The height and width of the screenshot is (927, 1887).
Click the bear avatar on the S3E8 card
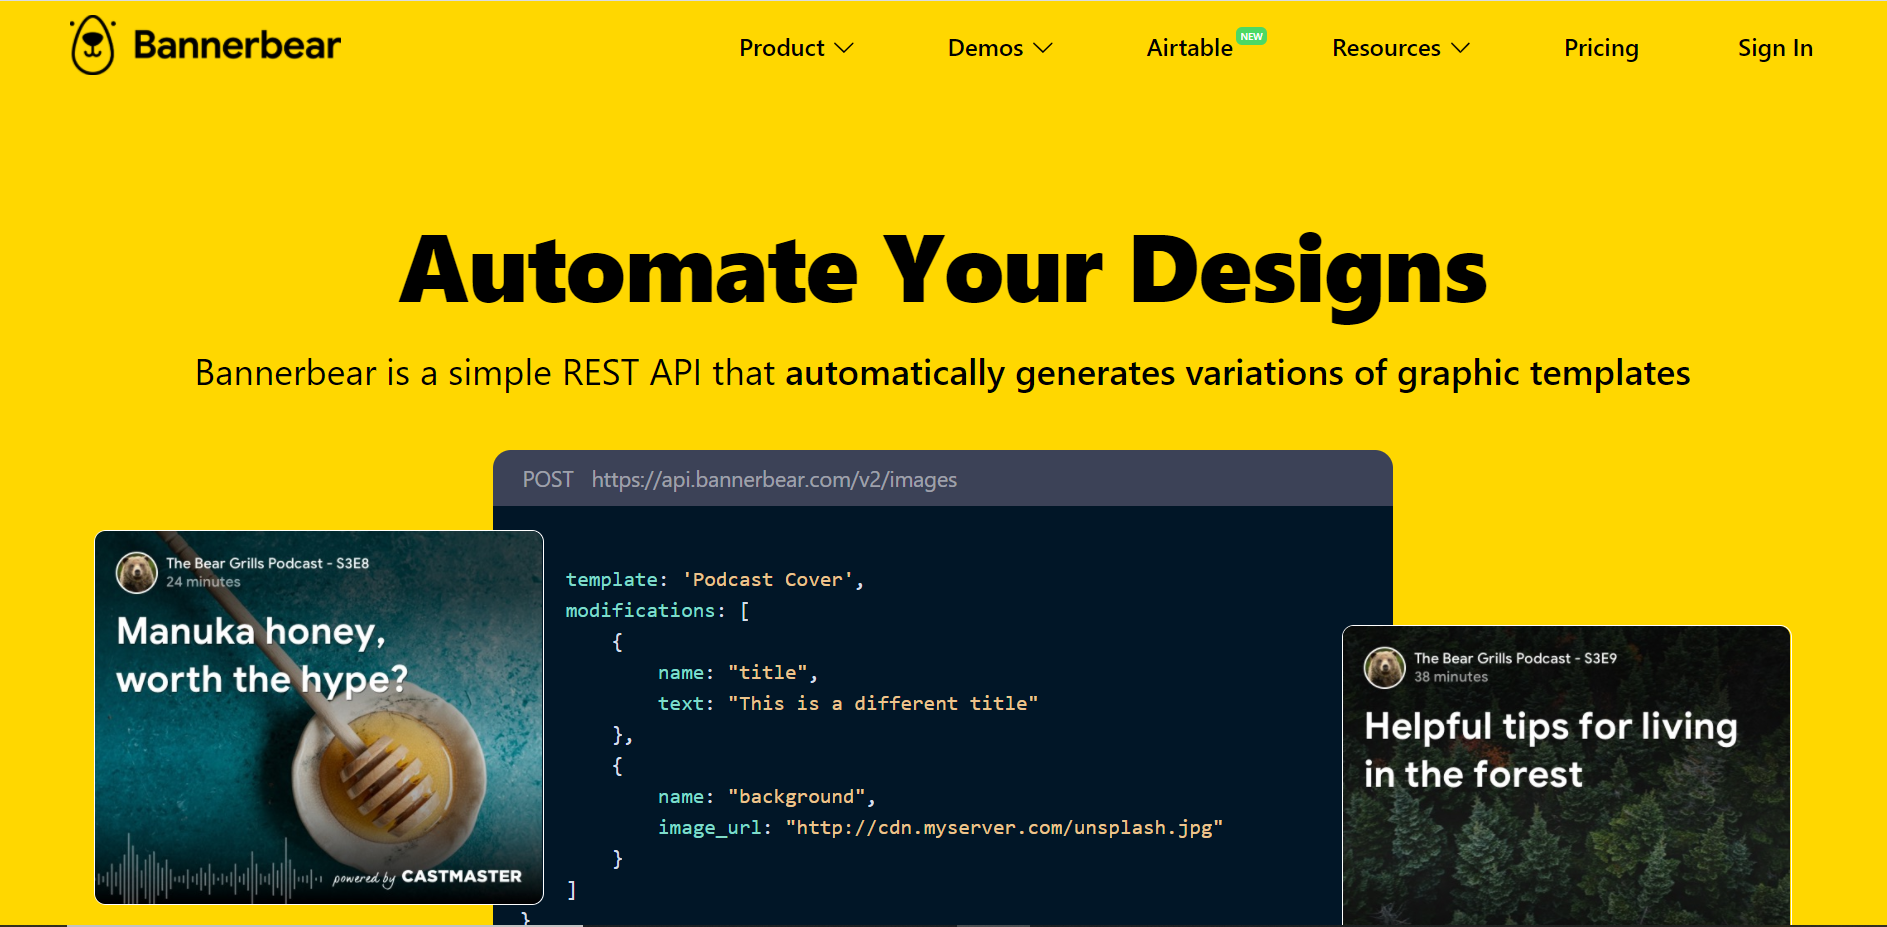coord(137,572)
